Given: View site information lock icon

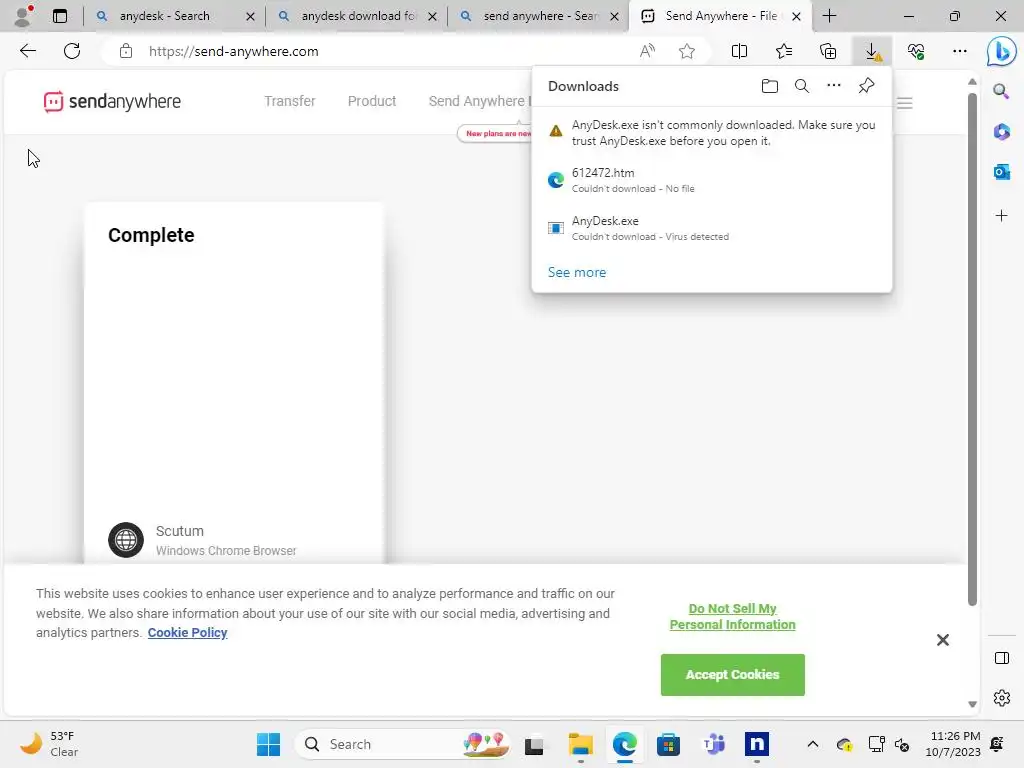Looking at the screenshot, I should pos(126,51).
